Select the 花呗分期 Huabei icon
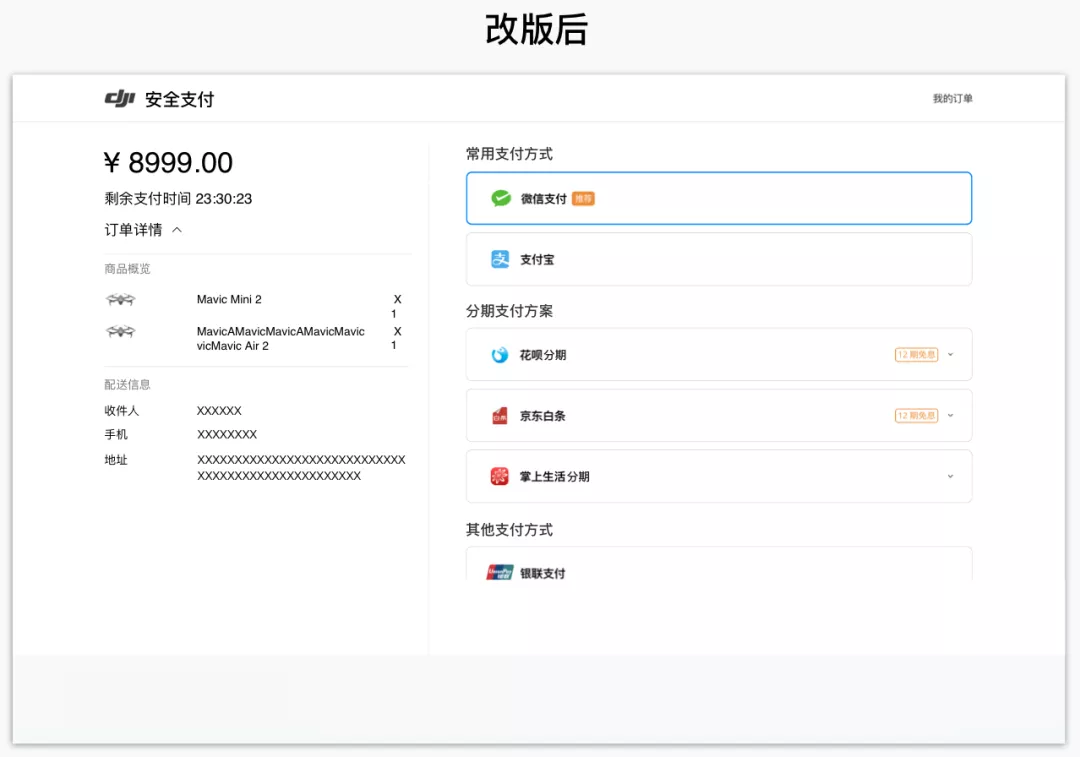 [498, 354]
